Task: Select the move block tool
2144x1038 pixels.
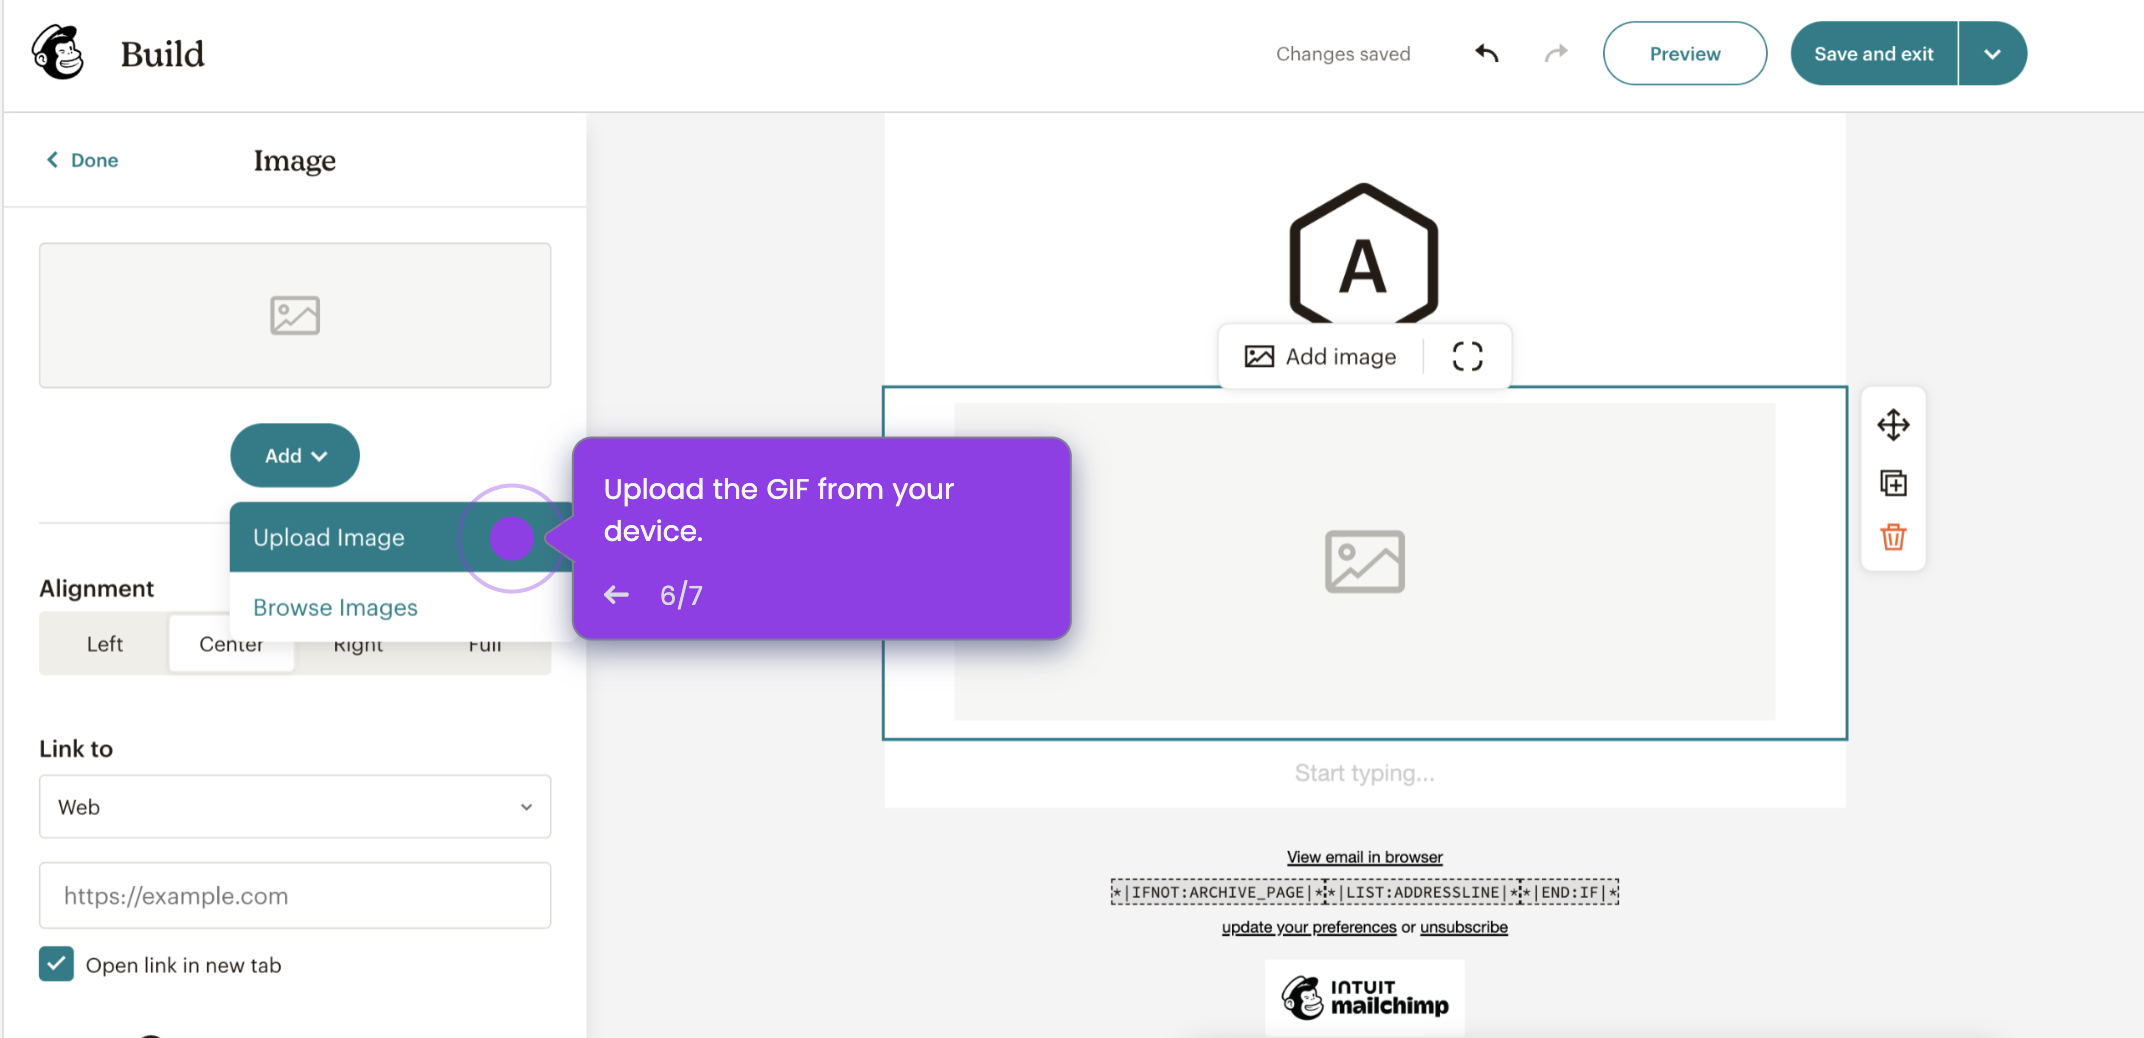Action: pyautogui.click(x=1893, y=424)
